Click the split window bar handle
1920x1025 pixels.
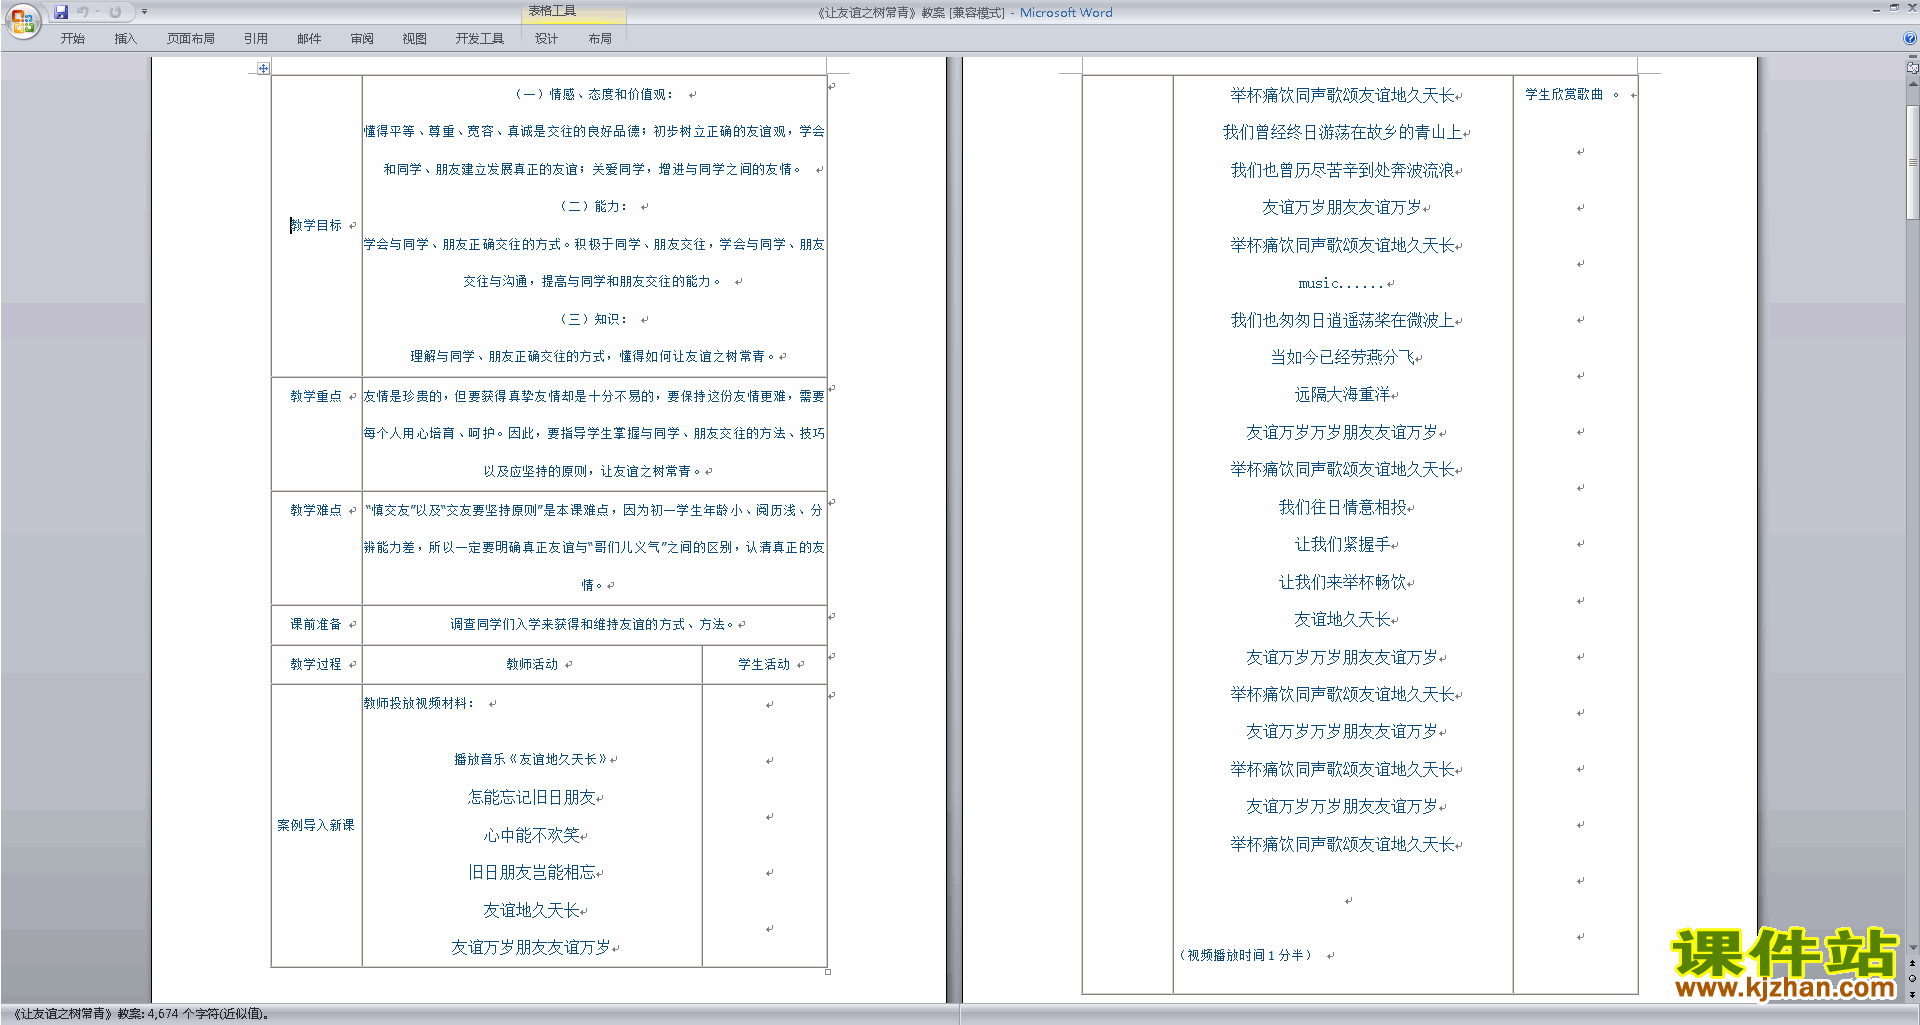coord(1912,57)
